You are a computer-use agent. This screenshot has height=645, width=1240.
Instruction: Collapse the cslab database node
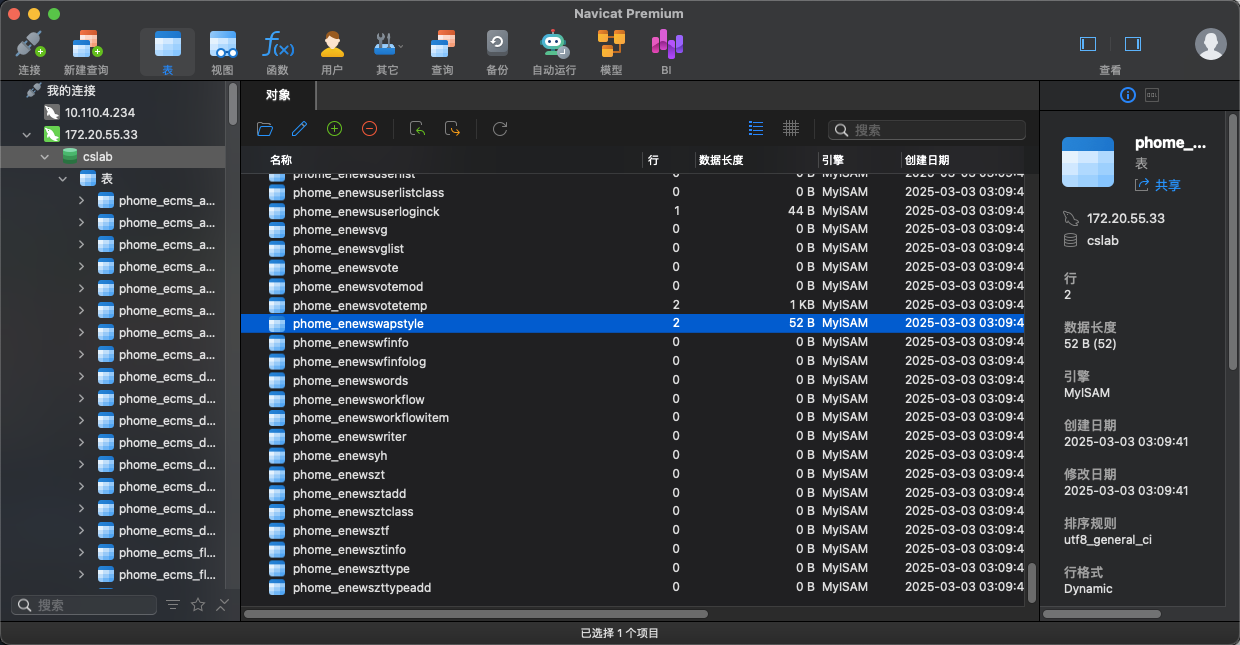(45, 157)
